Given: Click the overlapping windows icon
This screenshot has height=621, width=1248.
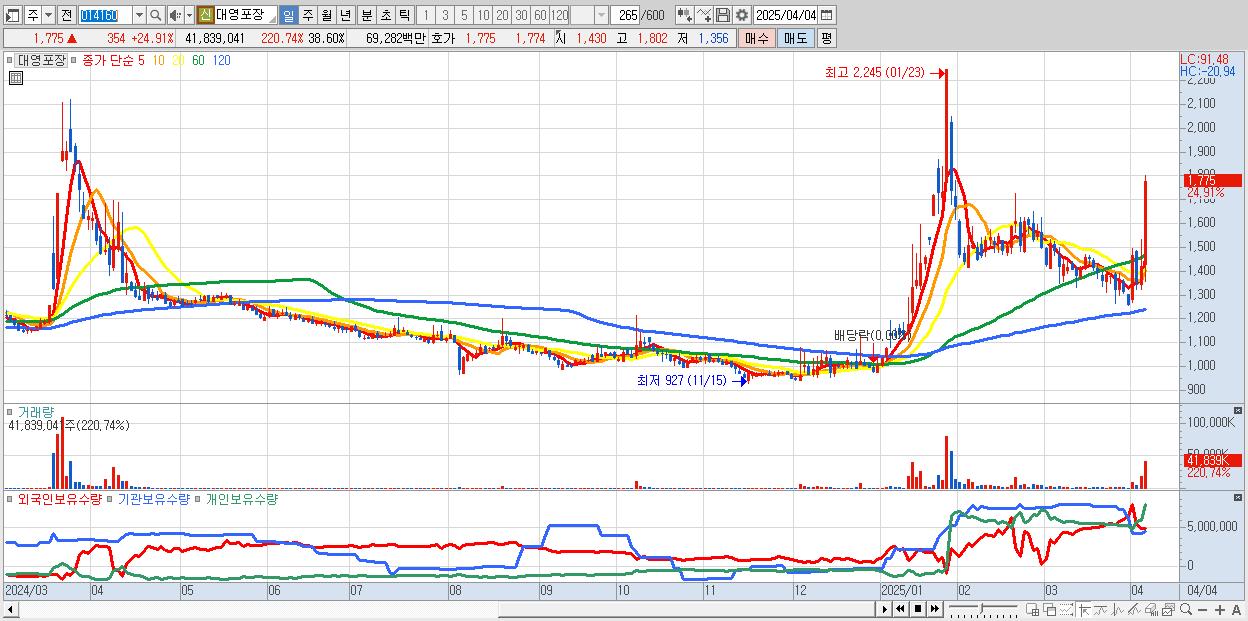Looking at the screenshot, I should tap(1050, 610).
